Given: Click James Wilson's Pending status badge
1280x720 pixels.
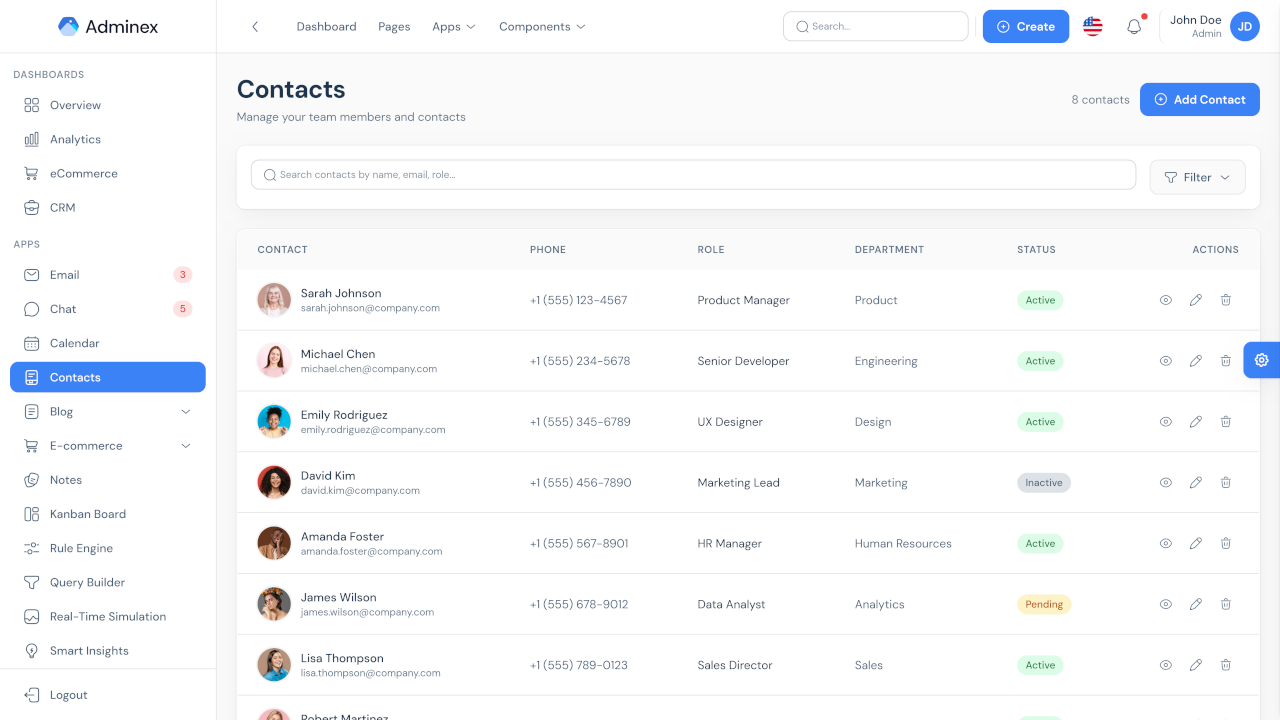Looking at the screenshot, I should point(1044,604).
